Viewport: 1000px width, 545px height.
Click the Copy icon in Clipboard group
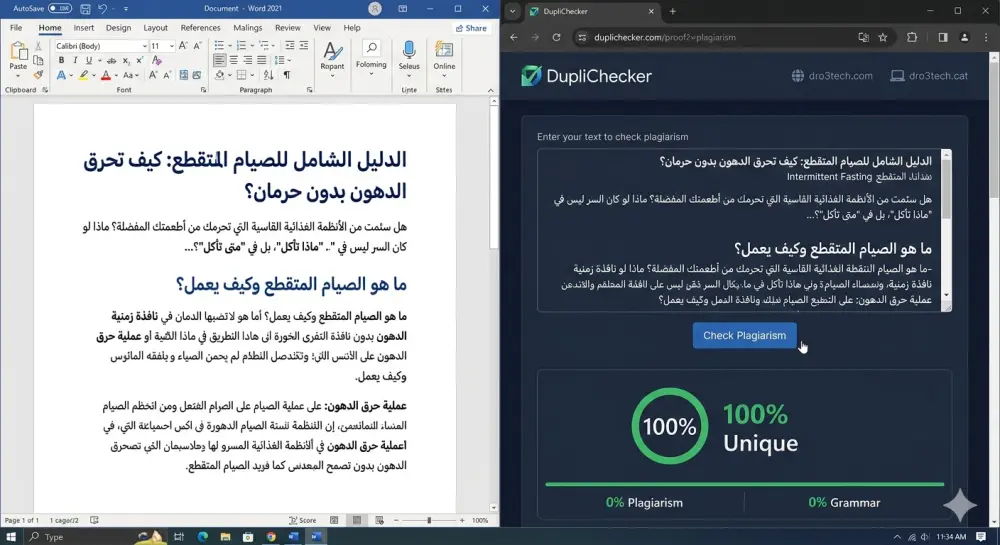coord(38,61)
